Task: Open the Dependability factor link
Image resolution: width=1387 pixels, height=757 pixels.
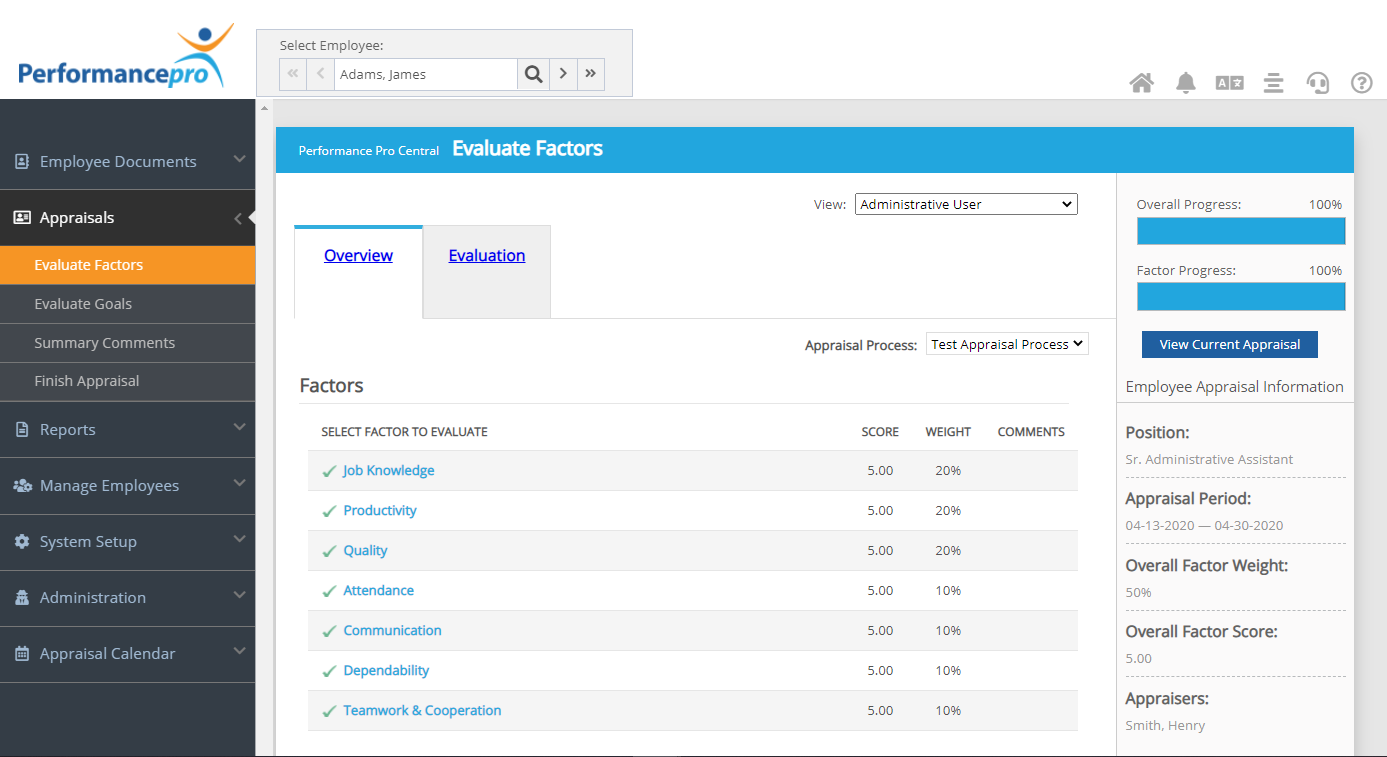Action: [386, 670]
